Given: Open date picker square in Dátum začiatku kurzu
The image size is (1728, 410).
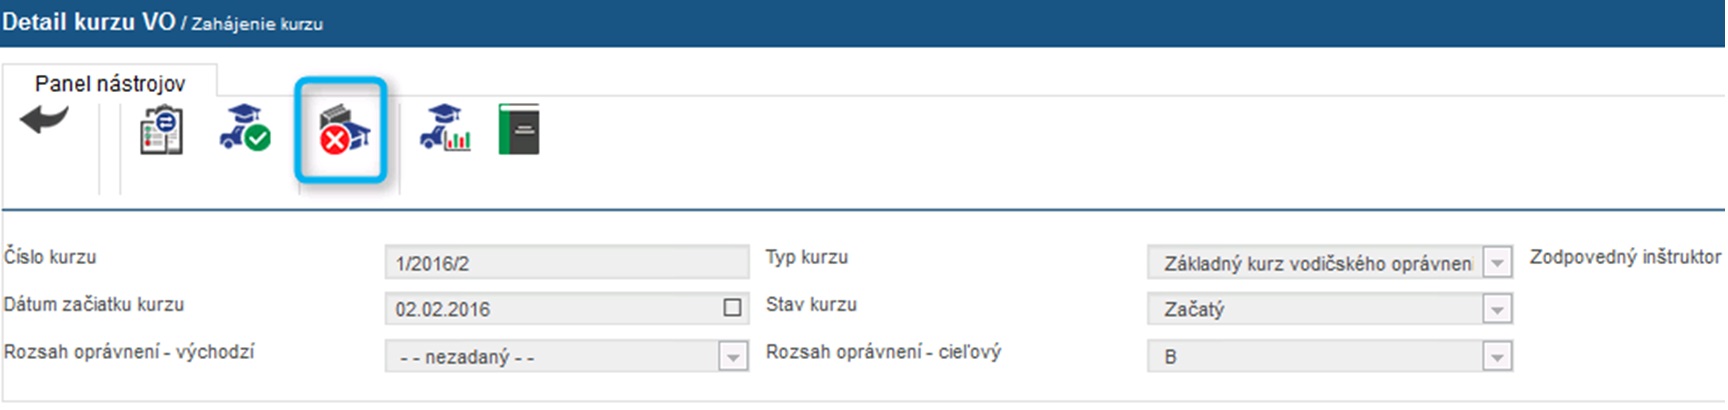Looking at the screenshot, I should coord(732,308).
